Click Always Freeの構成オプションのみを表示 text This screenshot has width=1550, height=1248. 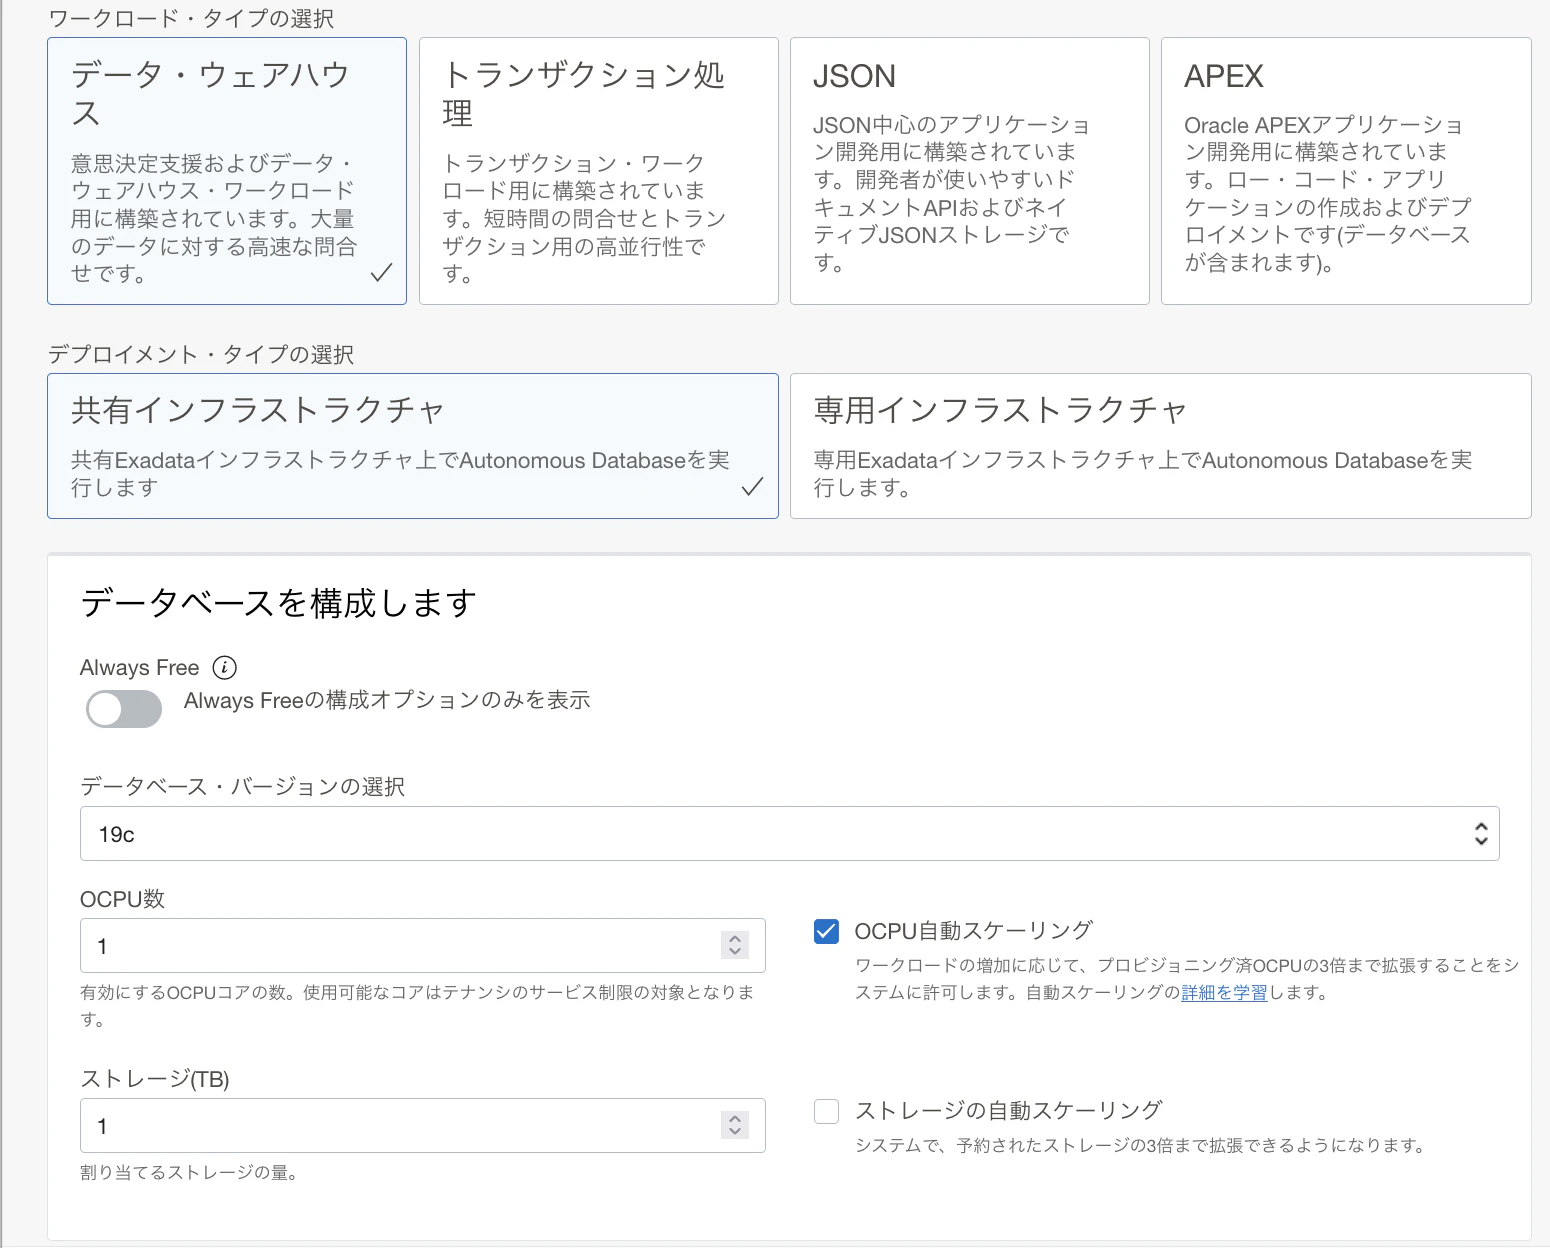387,700
